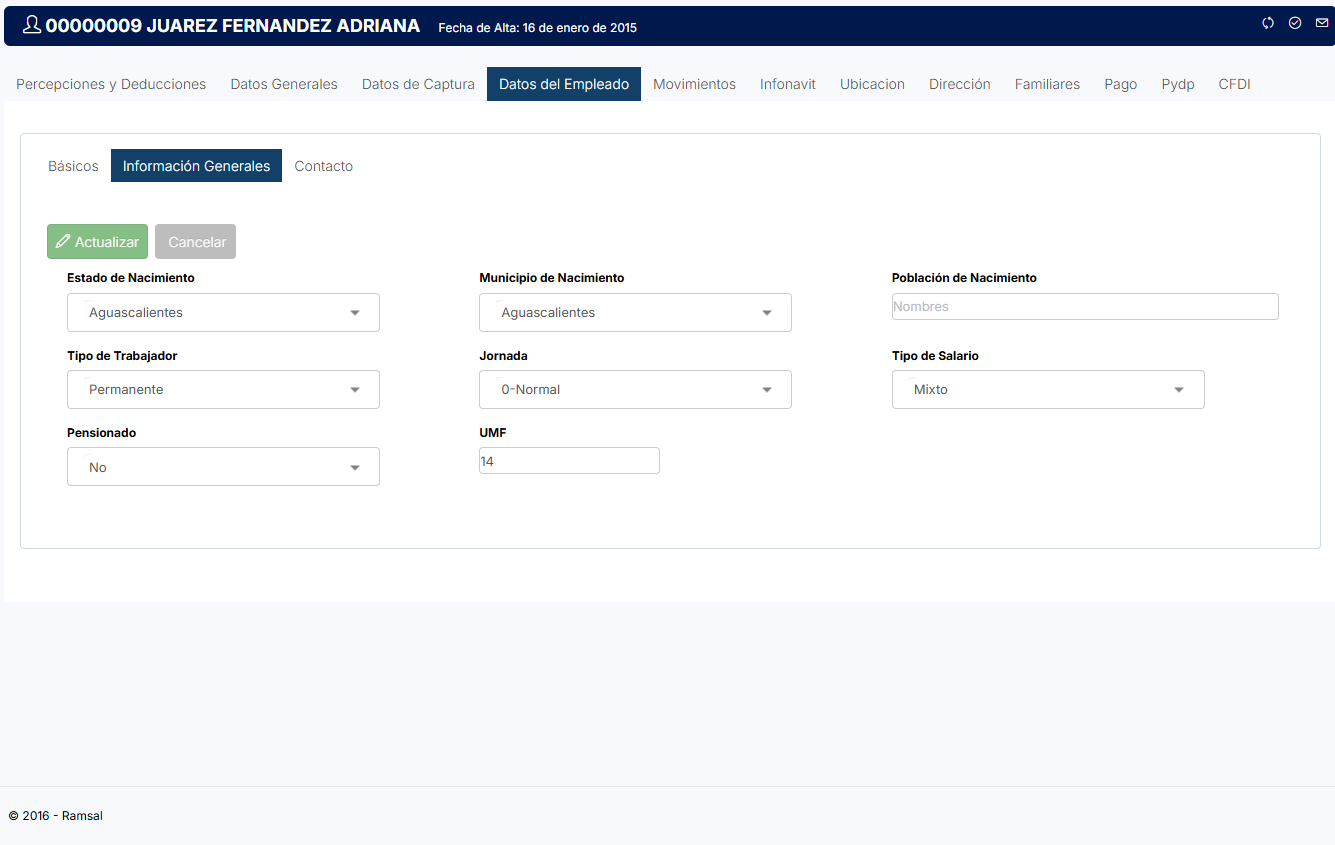Switch to the Contacto sub-tab
This screenshot has height=845, width=1335.
tap(323, 166)
